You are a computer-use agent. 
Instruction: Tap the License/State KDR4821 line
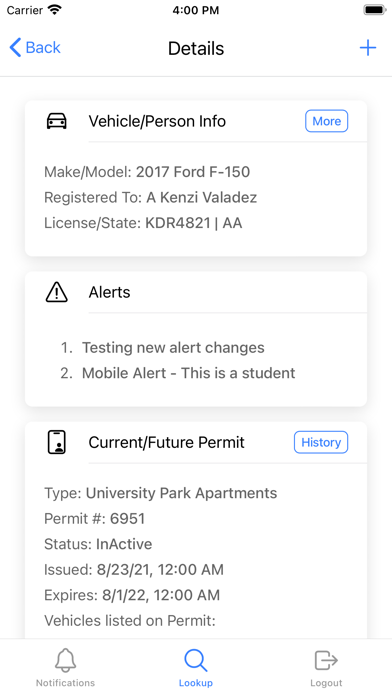click(143, 223)
